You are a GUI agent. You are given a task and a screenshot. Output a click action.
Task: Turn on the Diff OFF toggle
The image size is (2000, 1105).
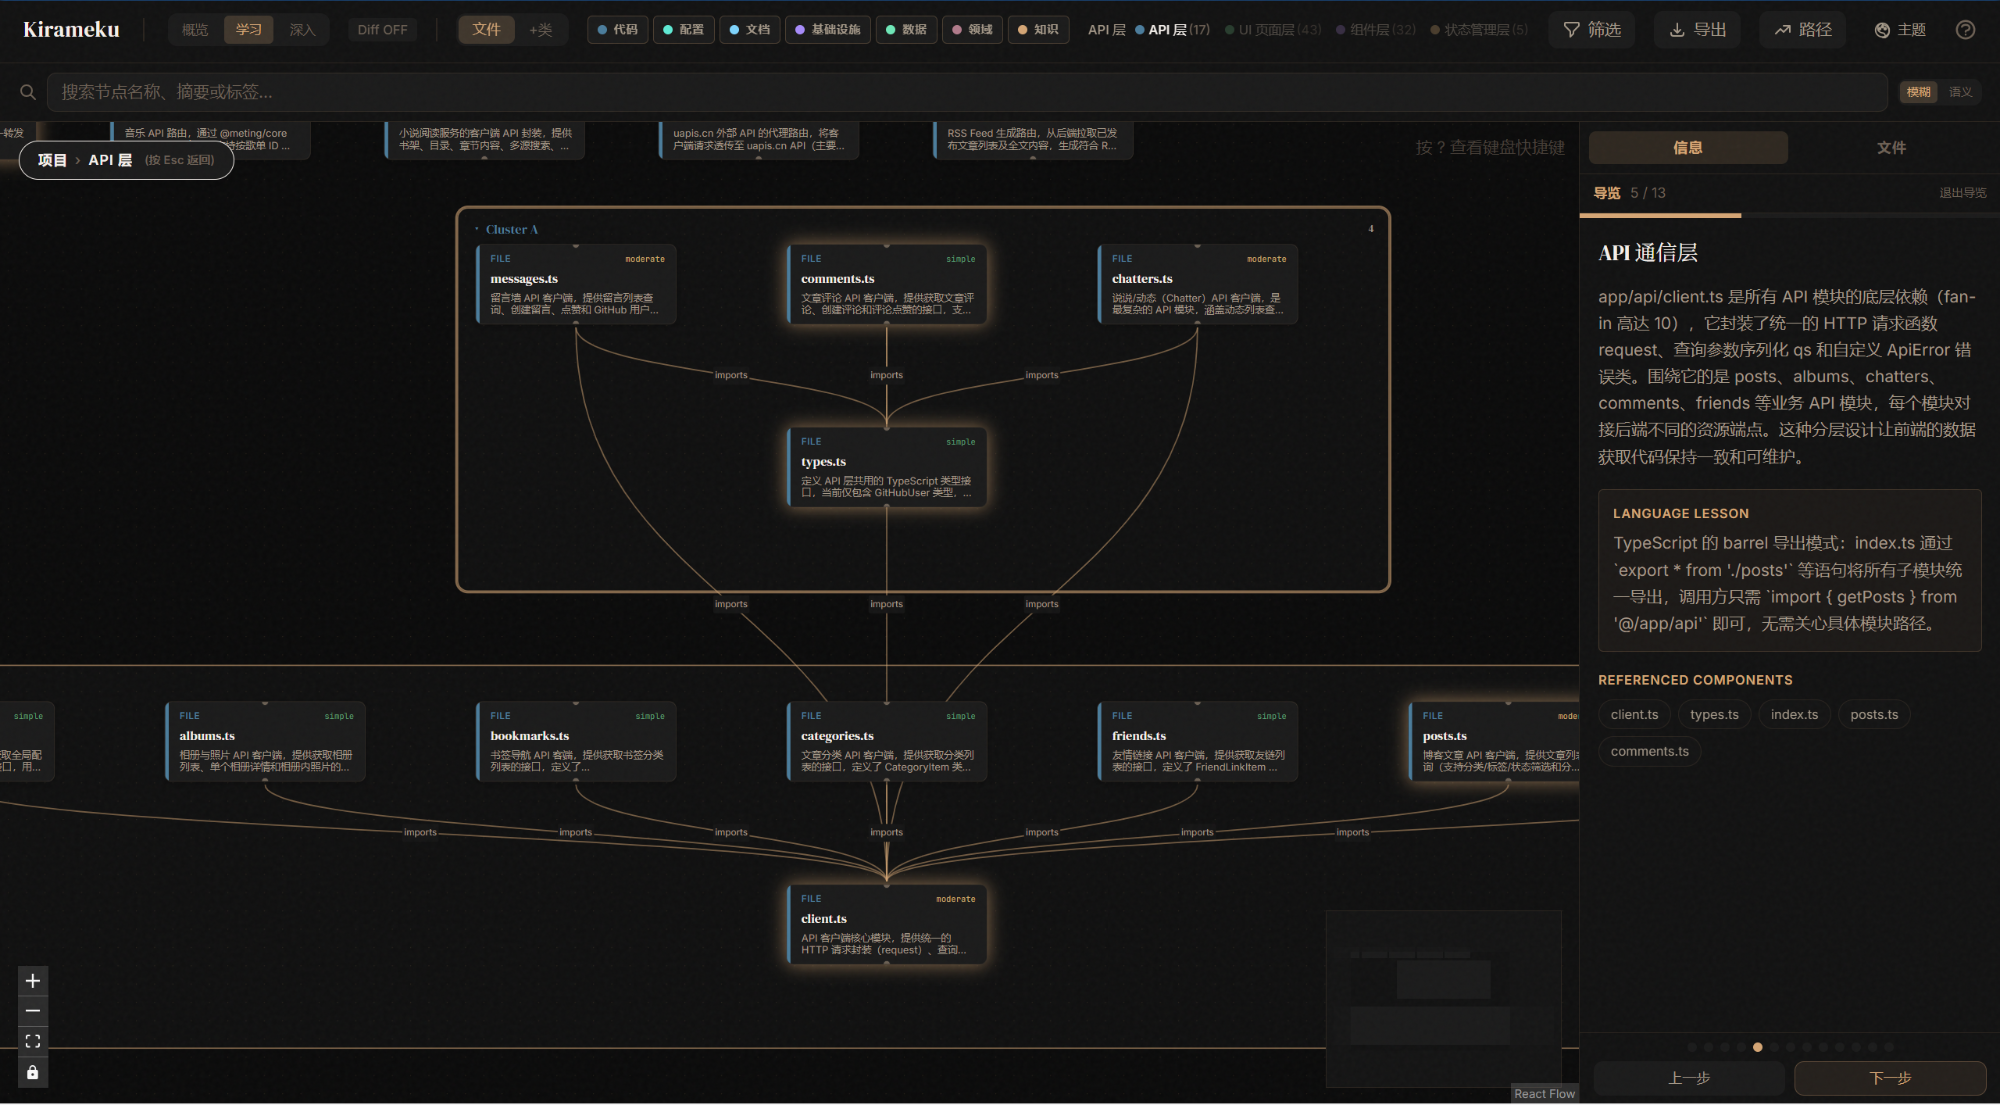point(382,30)
